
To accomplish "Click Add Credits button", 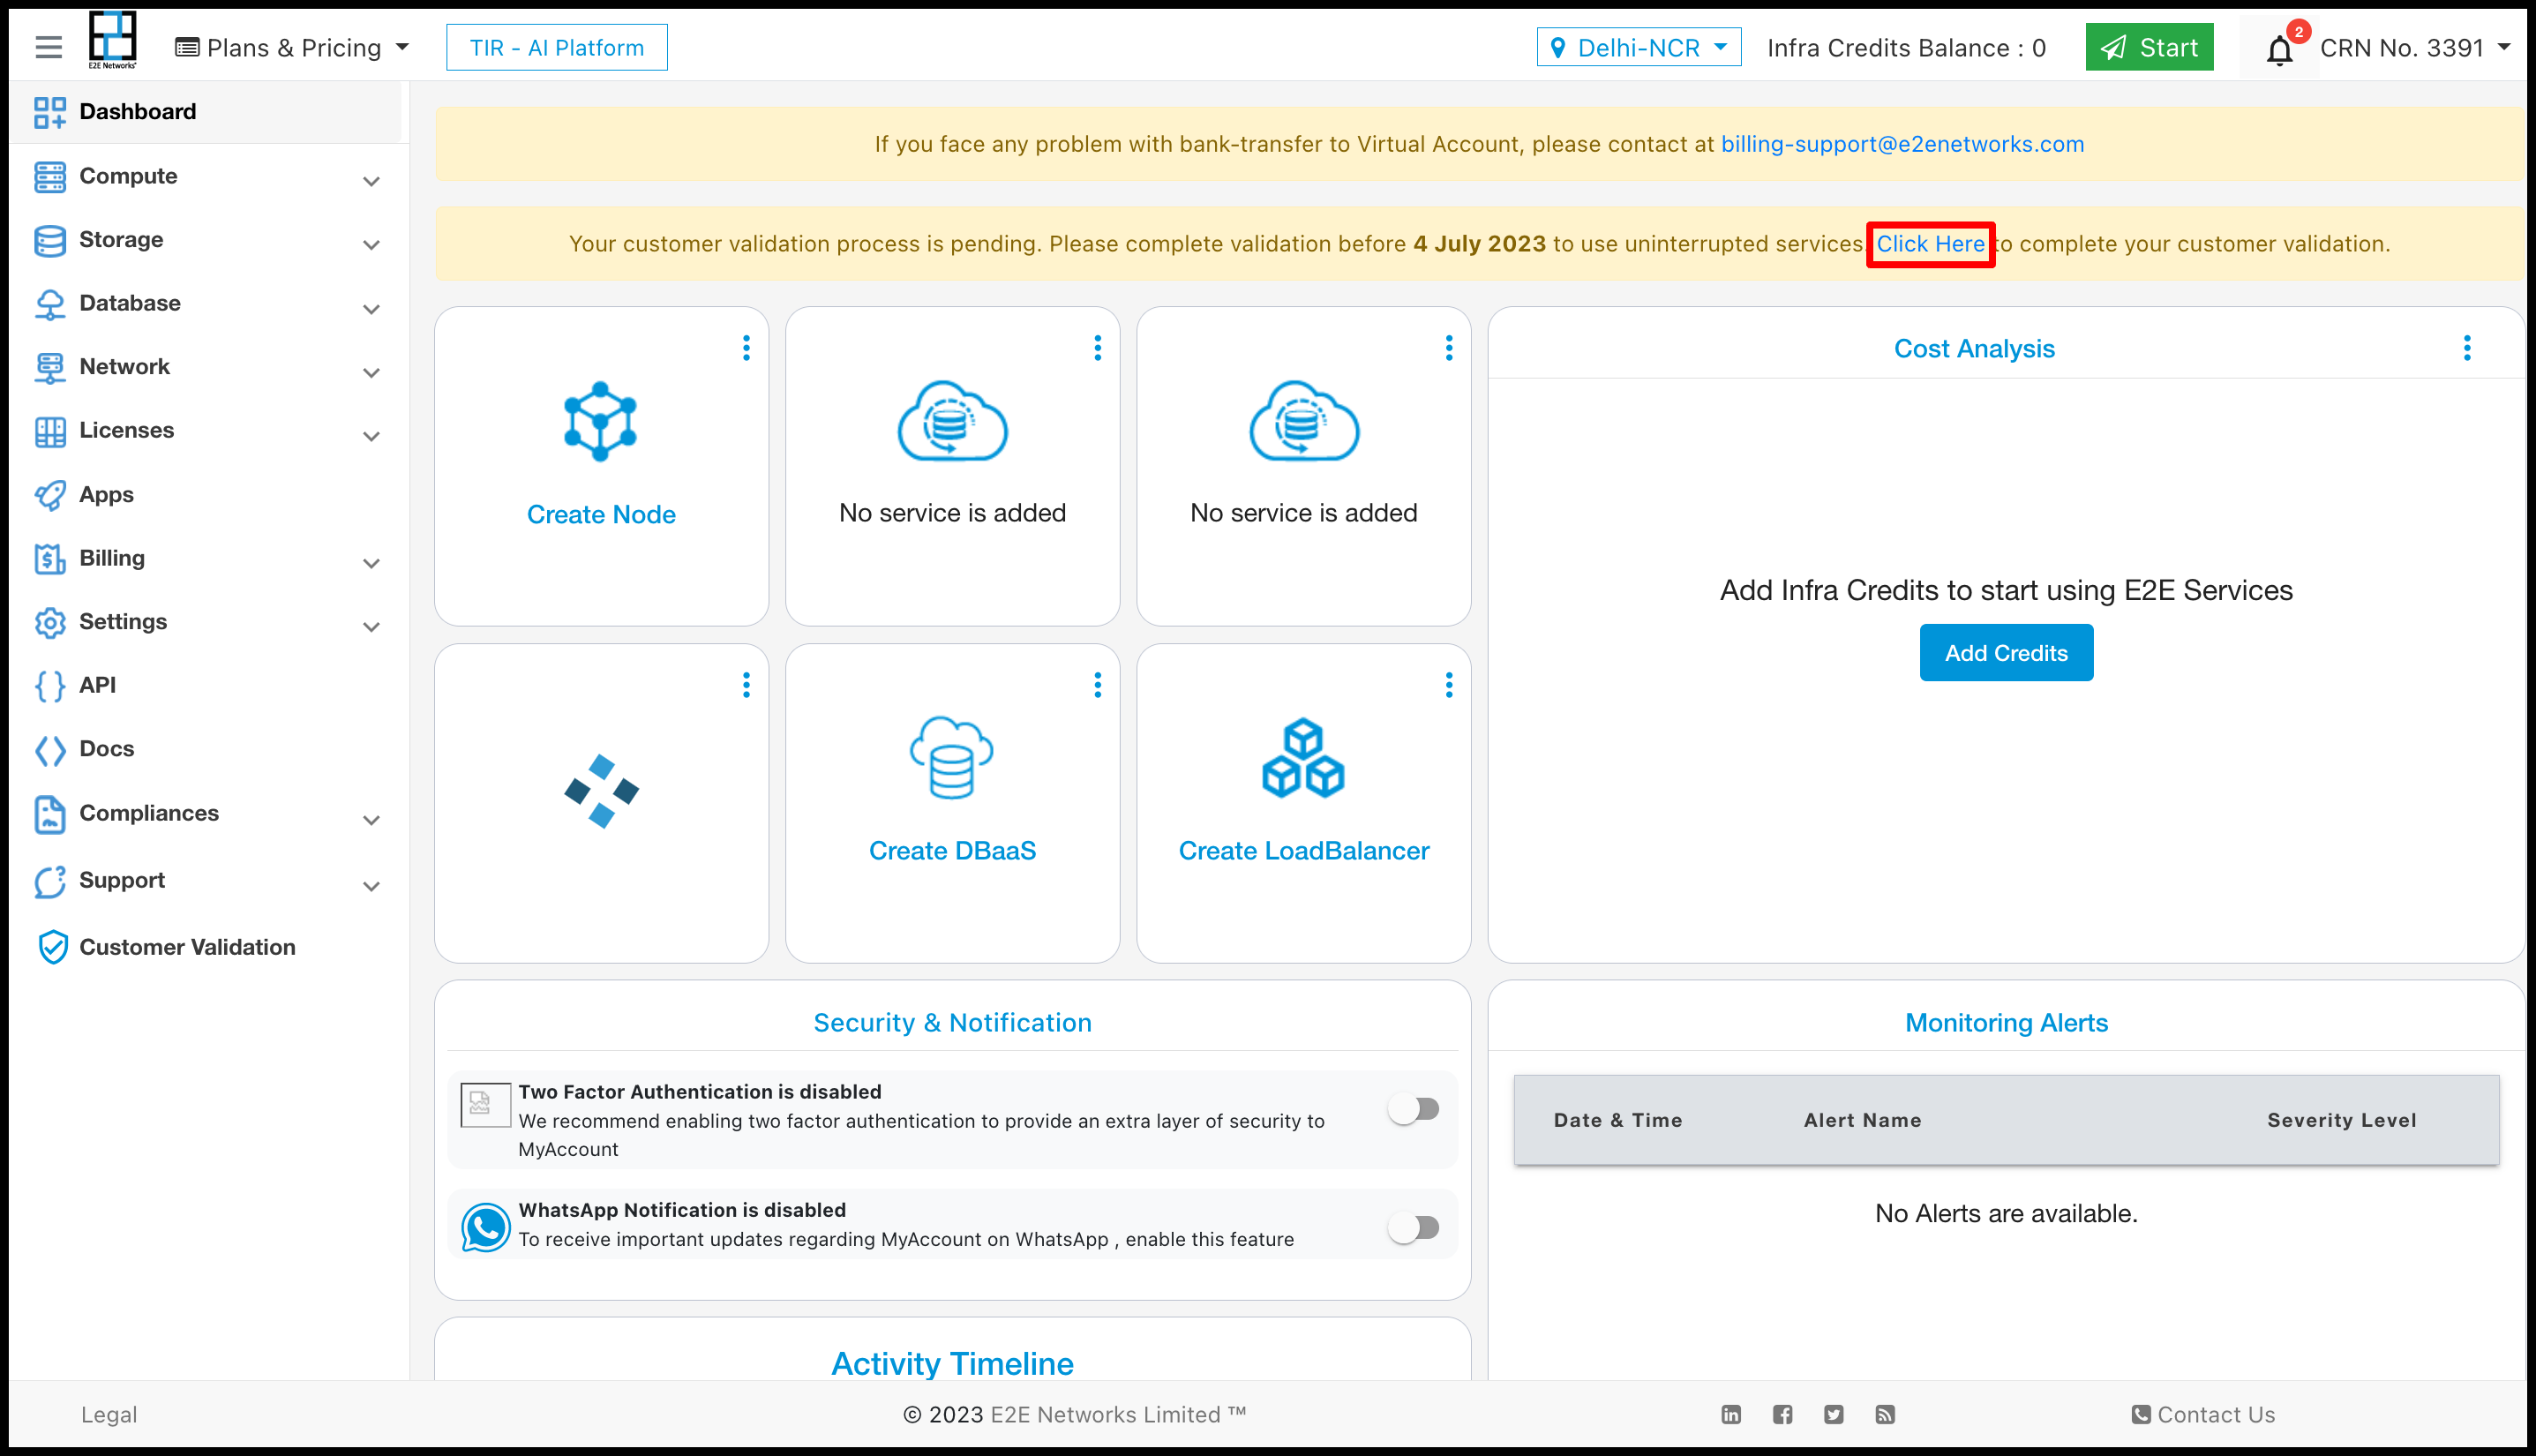I will (x=2007, y=651).
